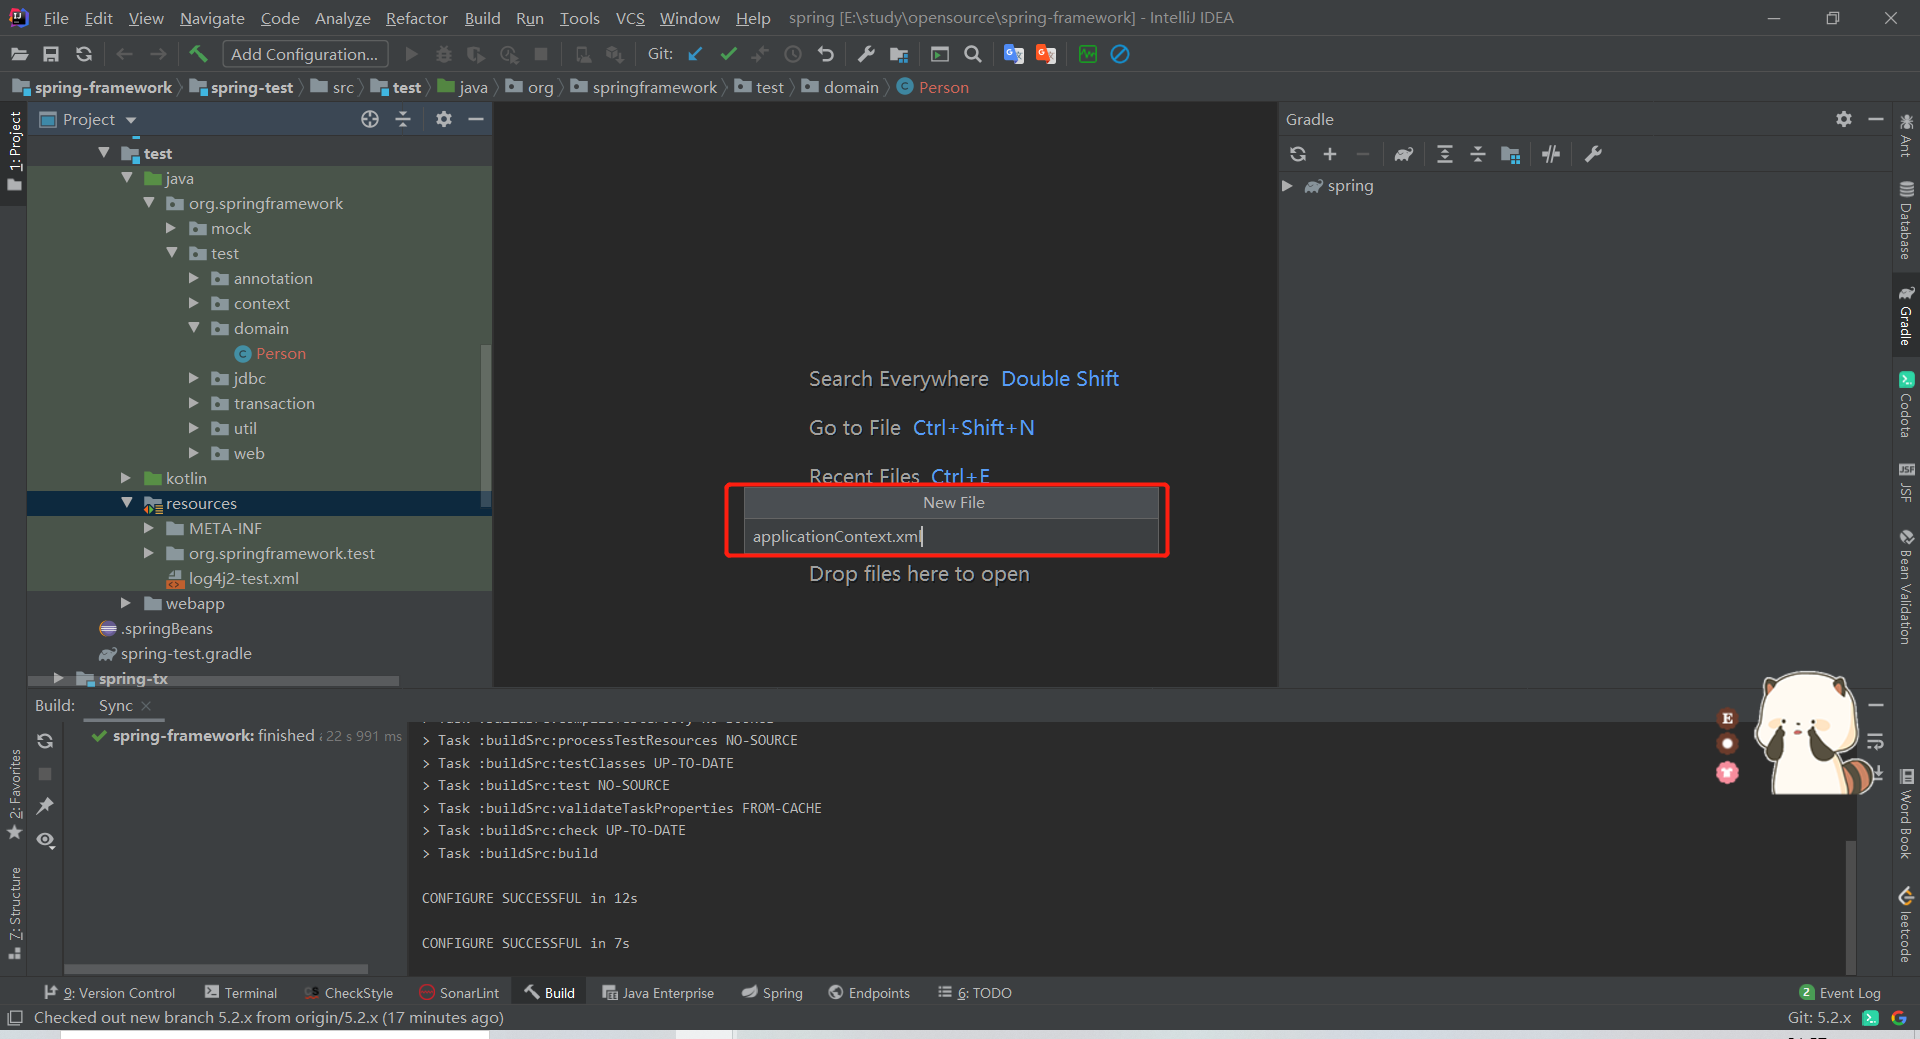1920x1039 pixels.
Task: Open Gradle panel gear options
Action: tap(1844, 119)
